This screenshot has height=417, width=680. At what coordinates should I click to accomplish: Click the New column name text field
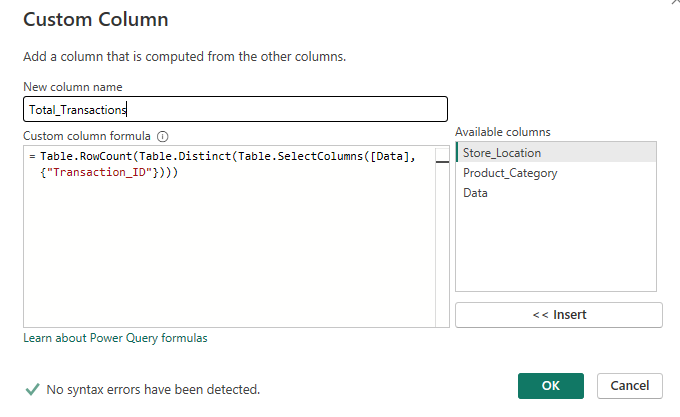(x=235, y=110)
